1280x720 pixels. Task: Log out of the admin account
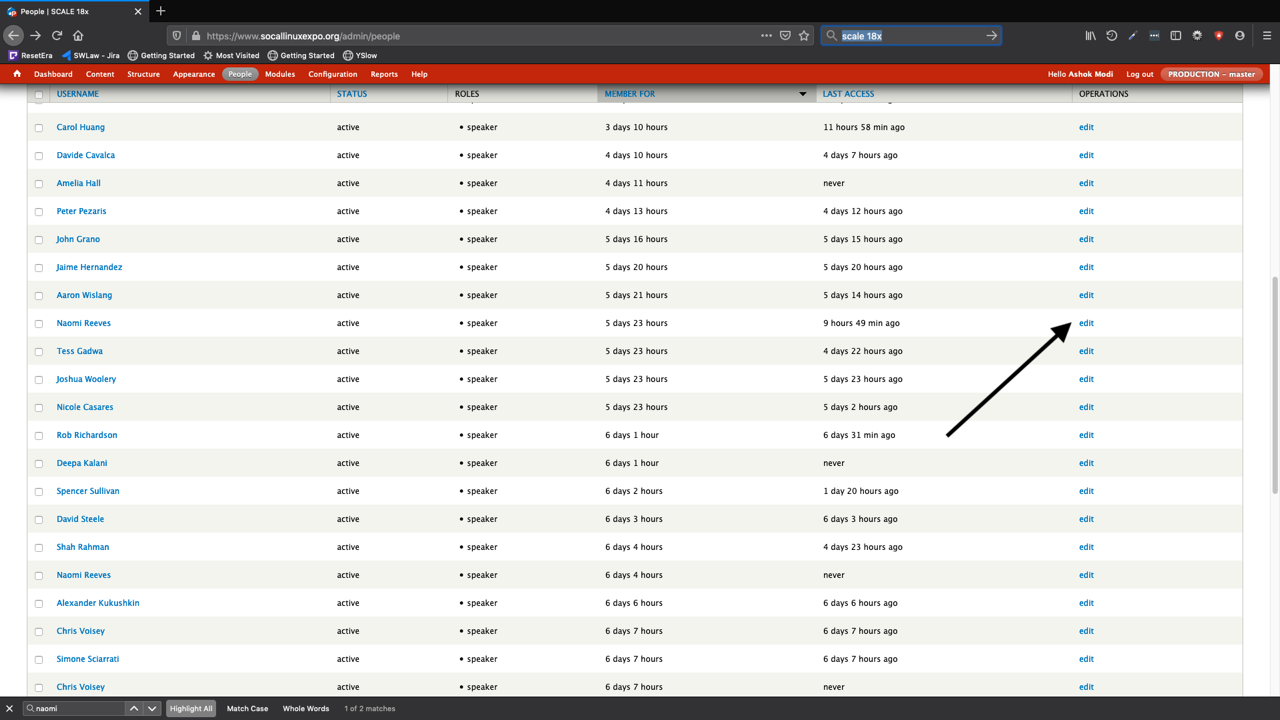point(1140,74)
